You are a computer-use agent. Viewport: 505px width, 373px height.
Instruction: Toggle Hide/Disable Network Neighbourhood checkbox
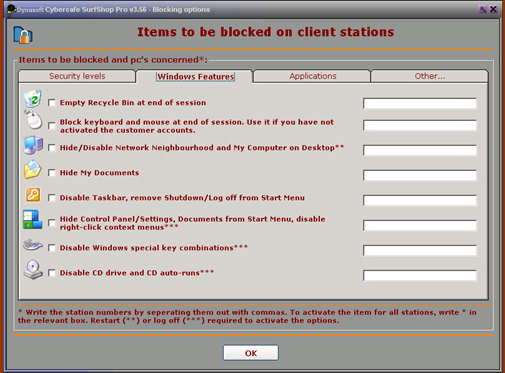click(52, 148)
